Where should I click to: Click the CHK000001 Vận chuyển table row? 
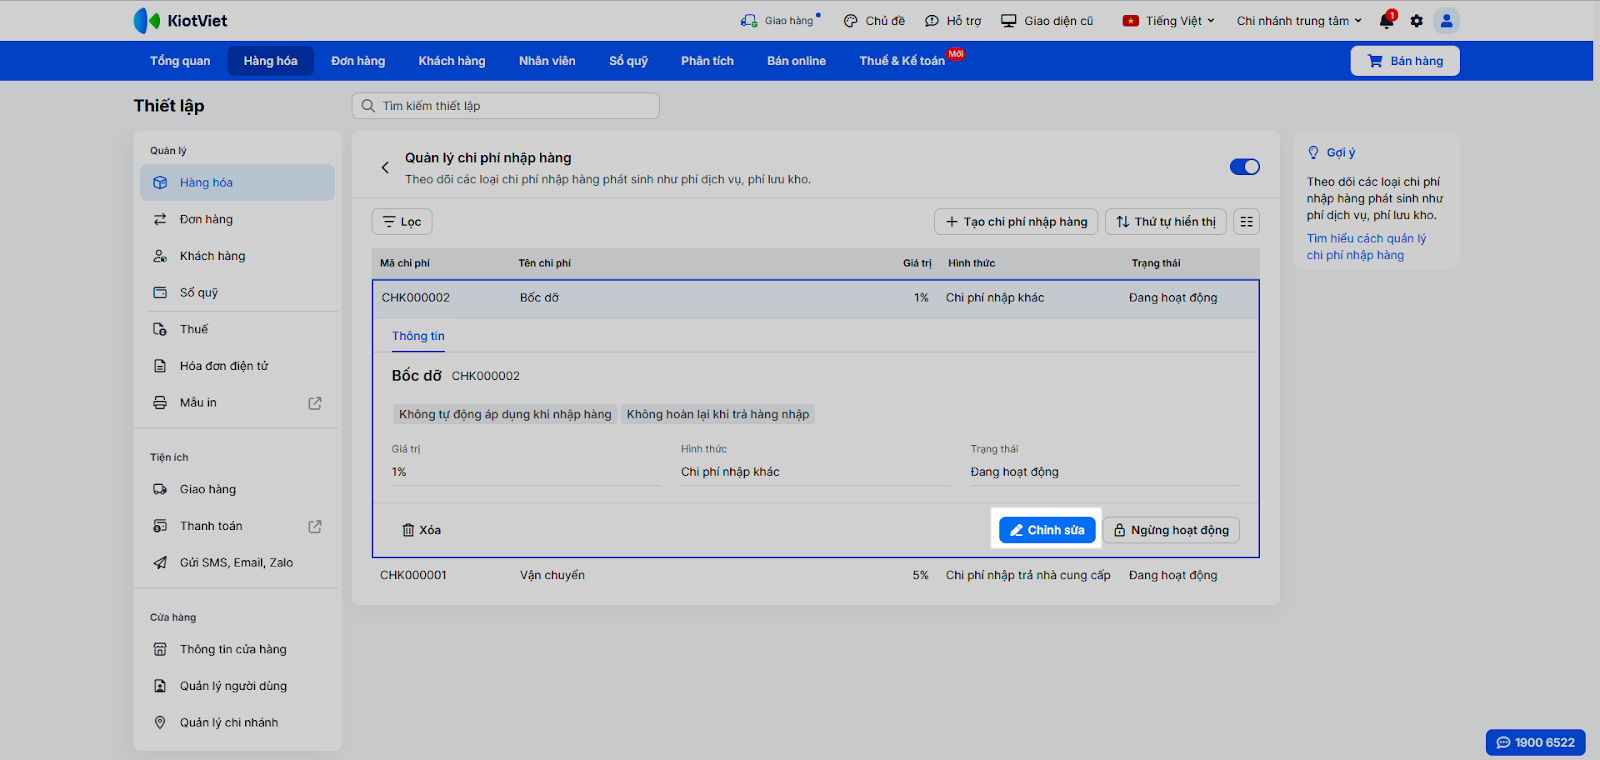pyautogui.click(x=816, y=575)
